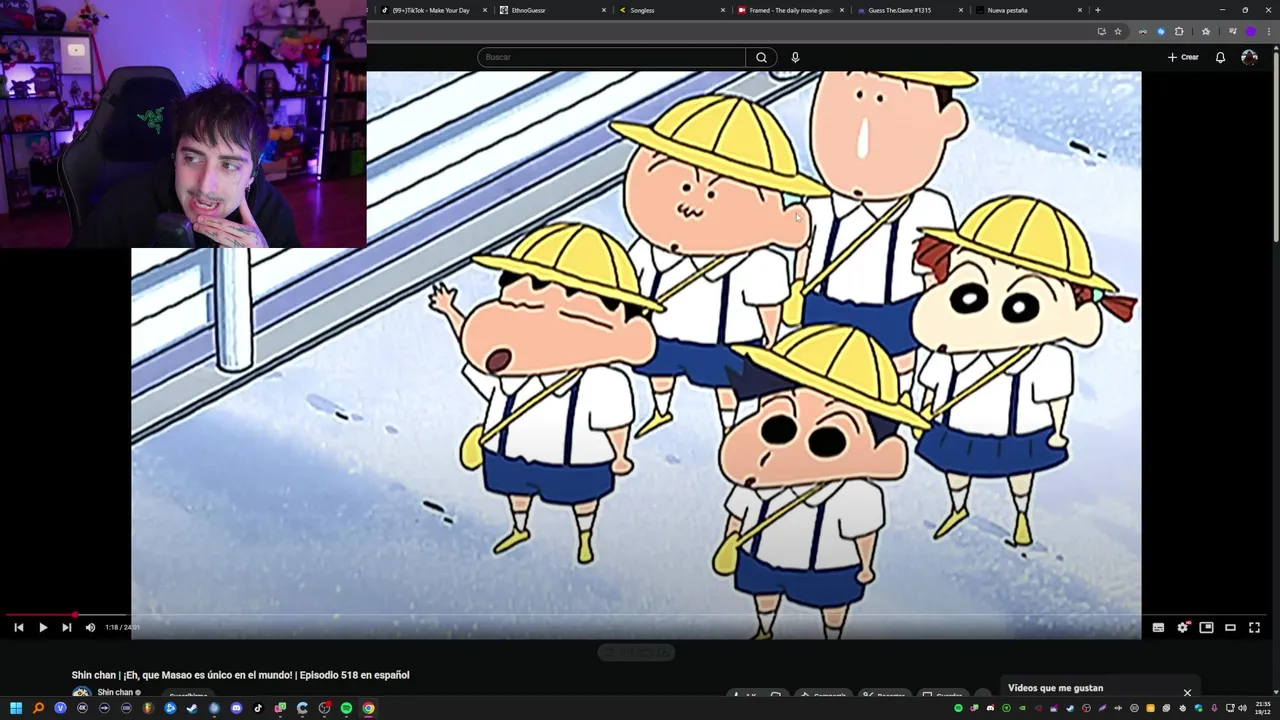The height and width of the screenshot is (720, 1280).
Task: Close the EthnoGuessr tab
Action: click(x=604, y=10)
